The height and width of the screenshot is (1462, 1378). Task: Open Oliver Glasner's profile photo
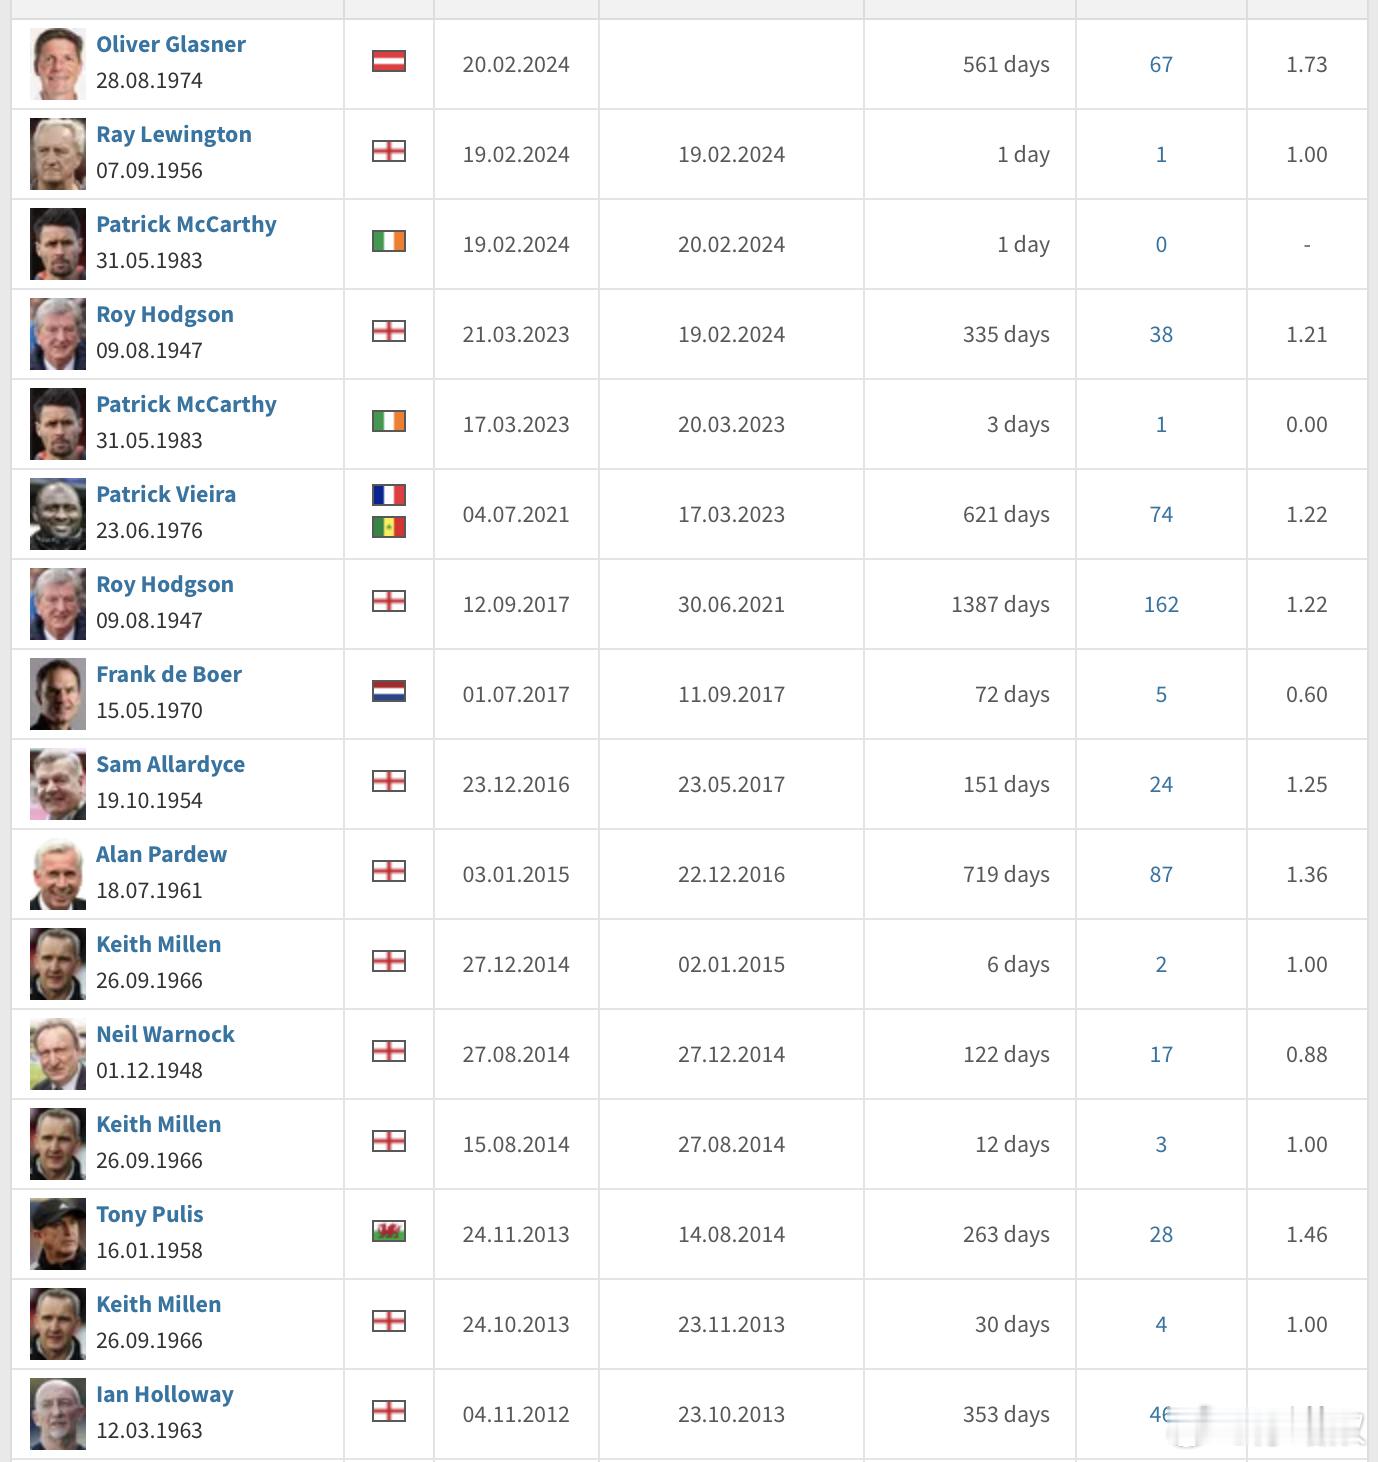(x=58, y=64)
